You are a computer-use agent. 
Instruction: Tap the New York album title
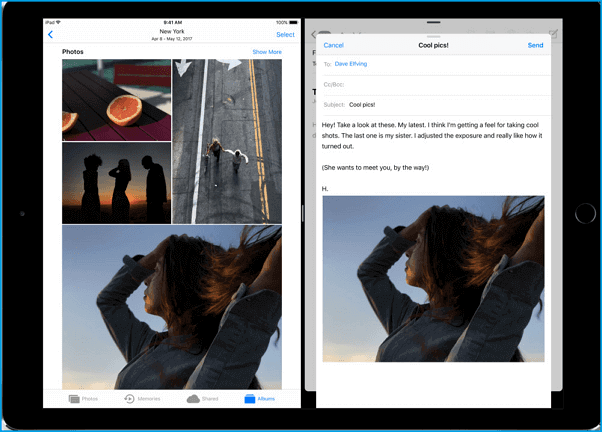pyautogui.click(x=172, y=31)
